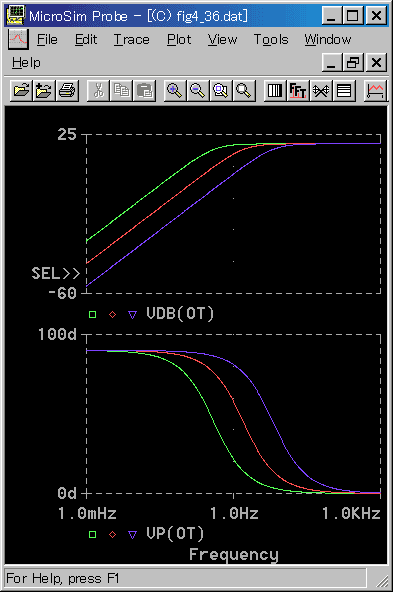The width and height of the screenshot is (393, 592).
Task: Click the Zoom Out magnifier icon
Action: (x=197, y=91)
